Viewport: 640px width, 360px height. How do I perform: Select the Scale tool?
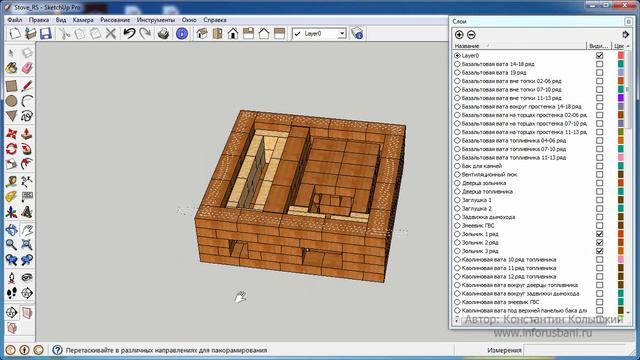(11, 164)
